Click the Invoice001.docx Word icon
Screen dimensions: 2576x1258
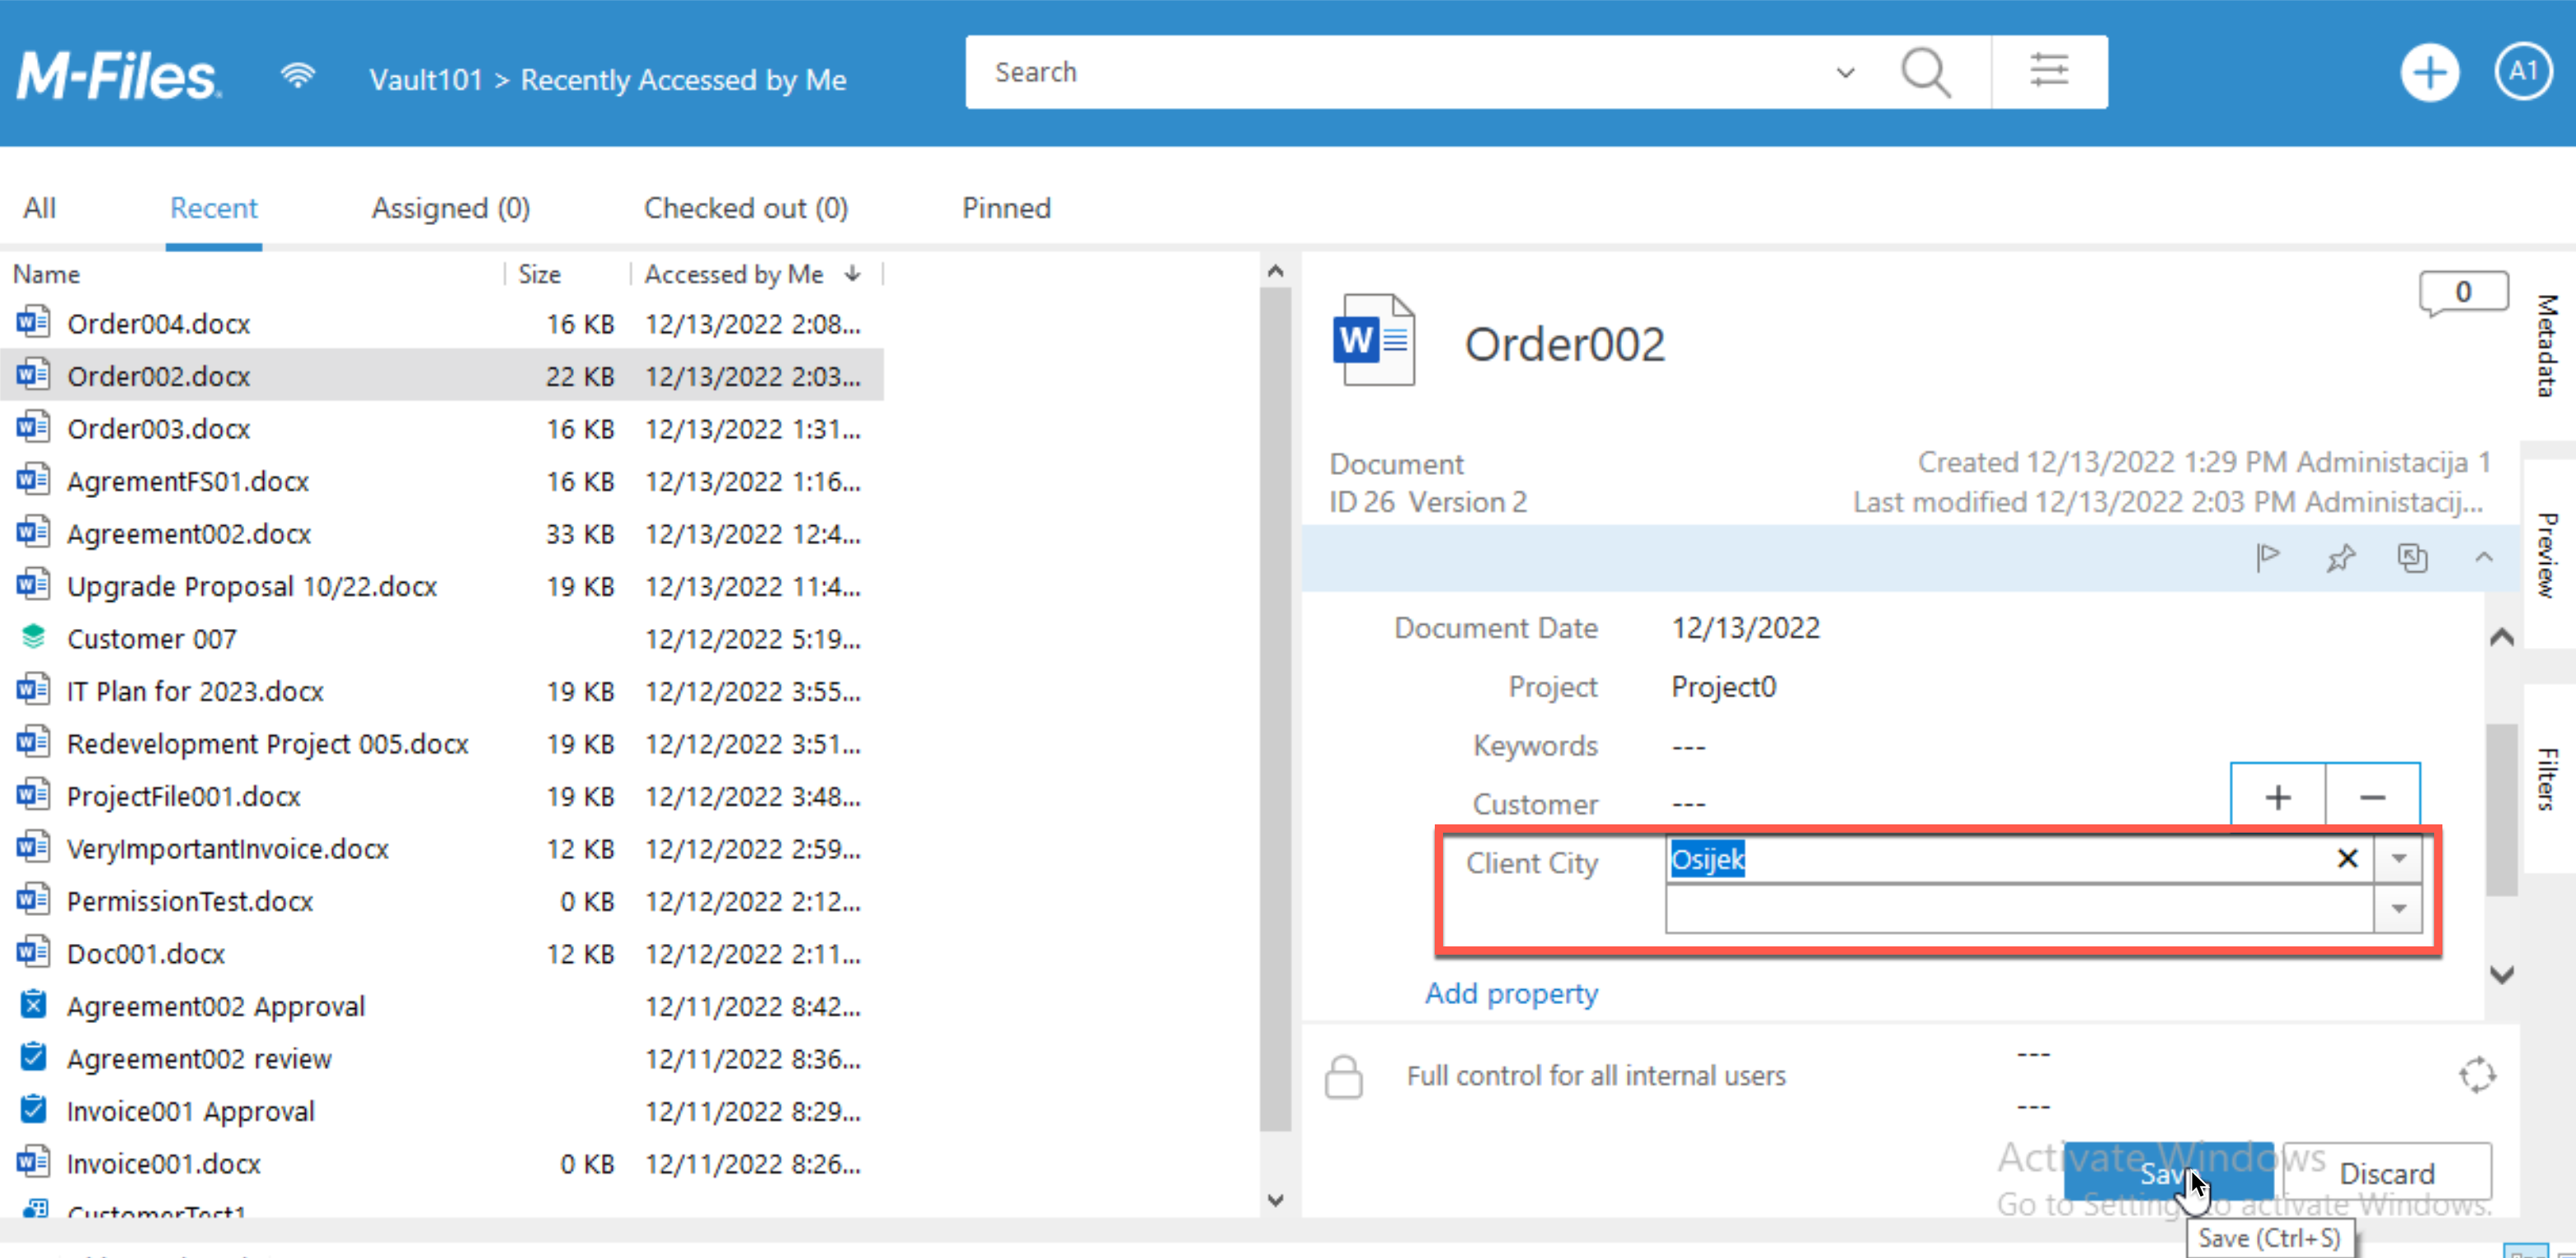point(33,1162)
